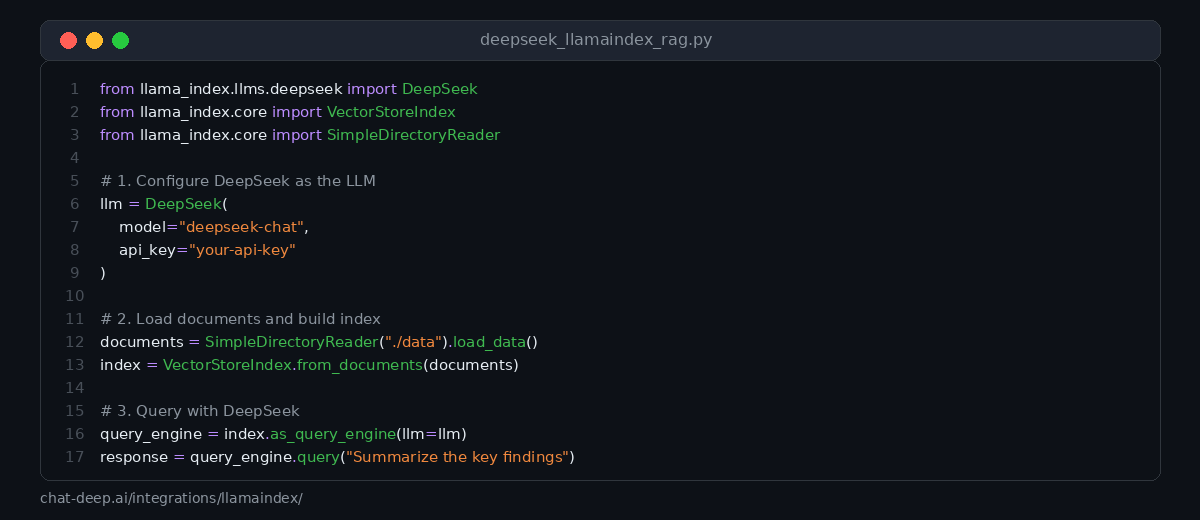Click VectorStoreIndex import on line 2
The width and height of the screenshot is (1200, 520).
tap(391, 111)
